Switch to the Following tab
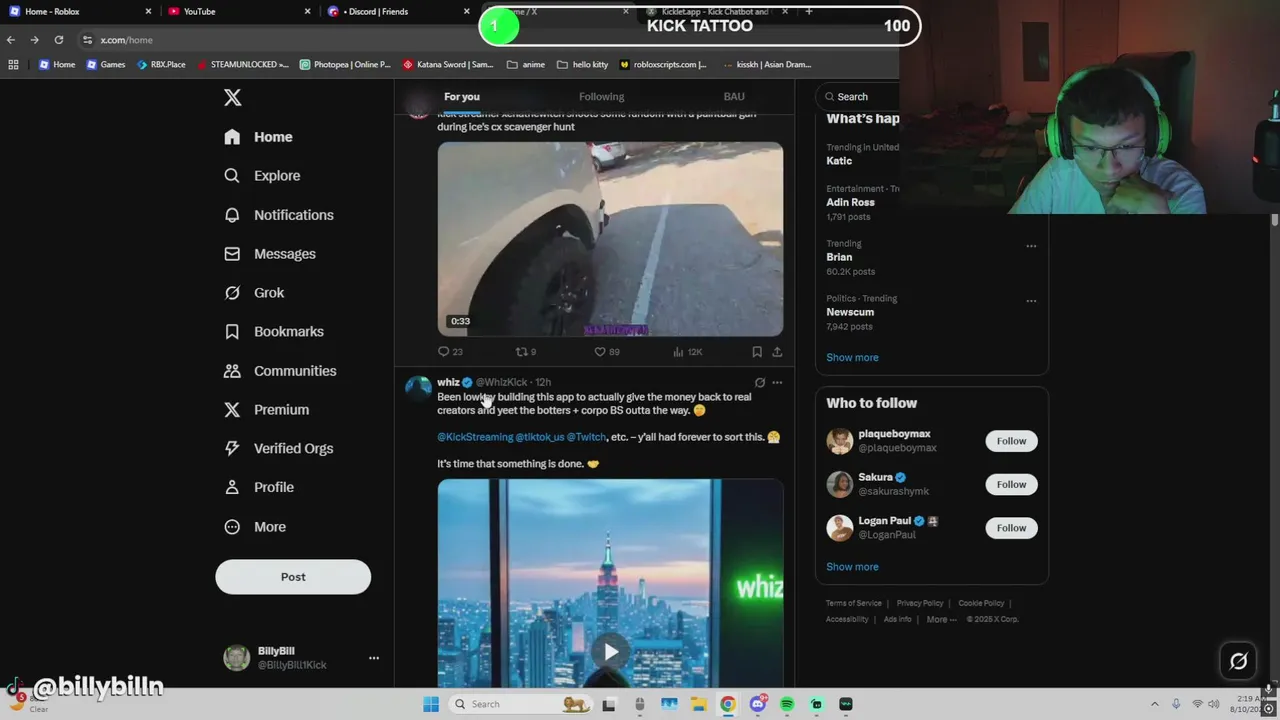This screenshot has width=1280, height=720. pos(601,97)
